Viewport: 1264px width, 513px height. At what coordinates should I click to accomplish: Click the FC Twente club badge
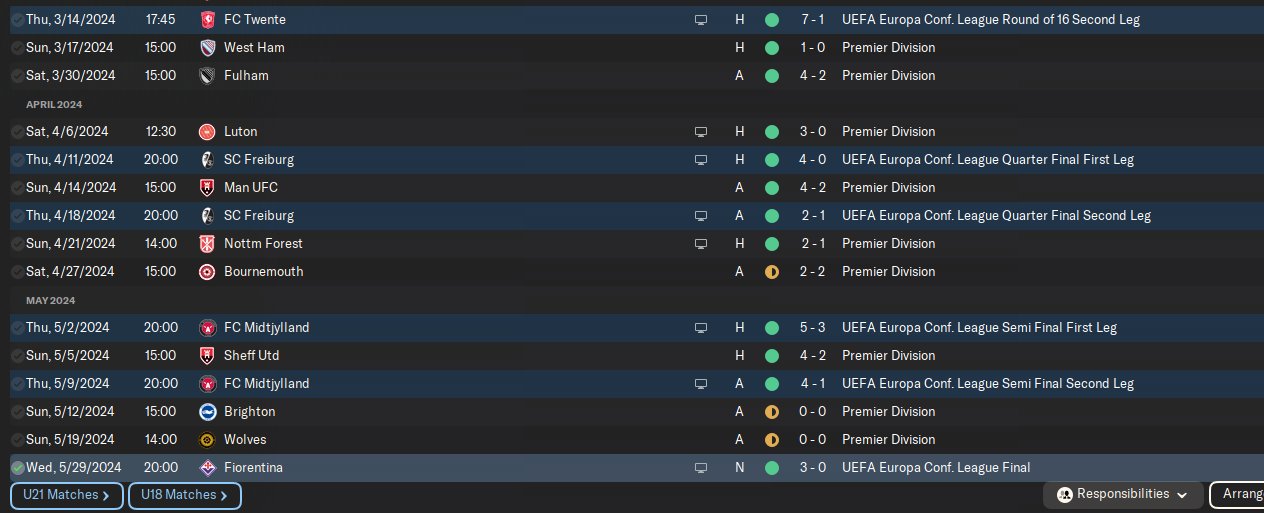tap(207, 19)
